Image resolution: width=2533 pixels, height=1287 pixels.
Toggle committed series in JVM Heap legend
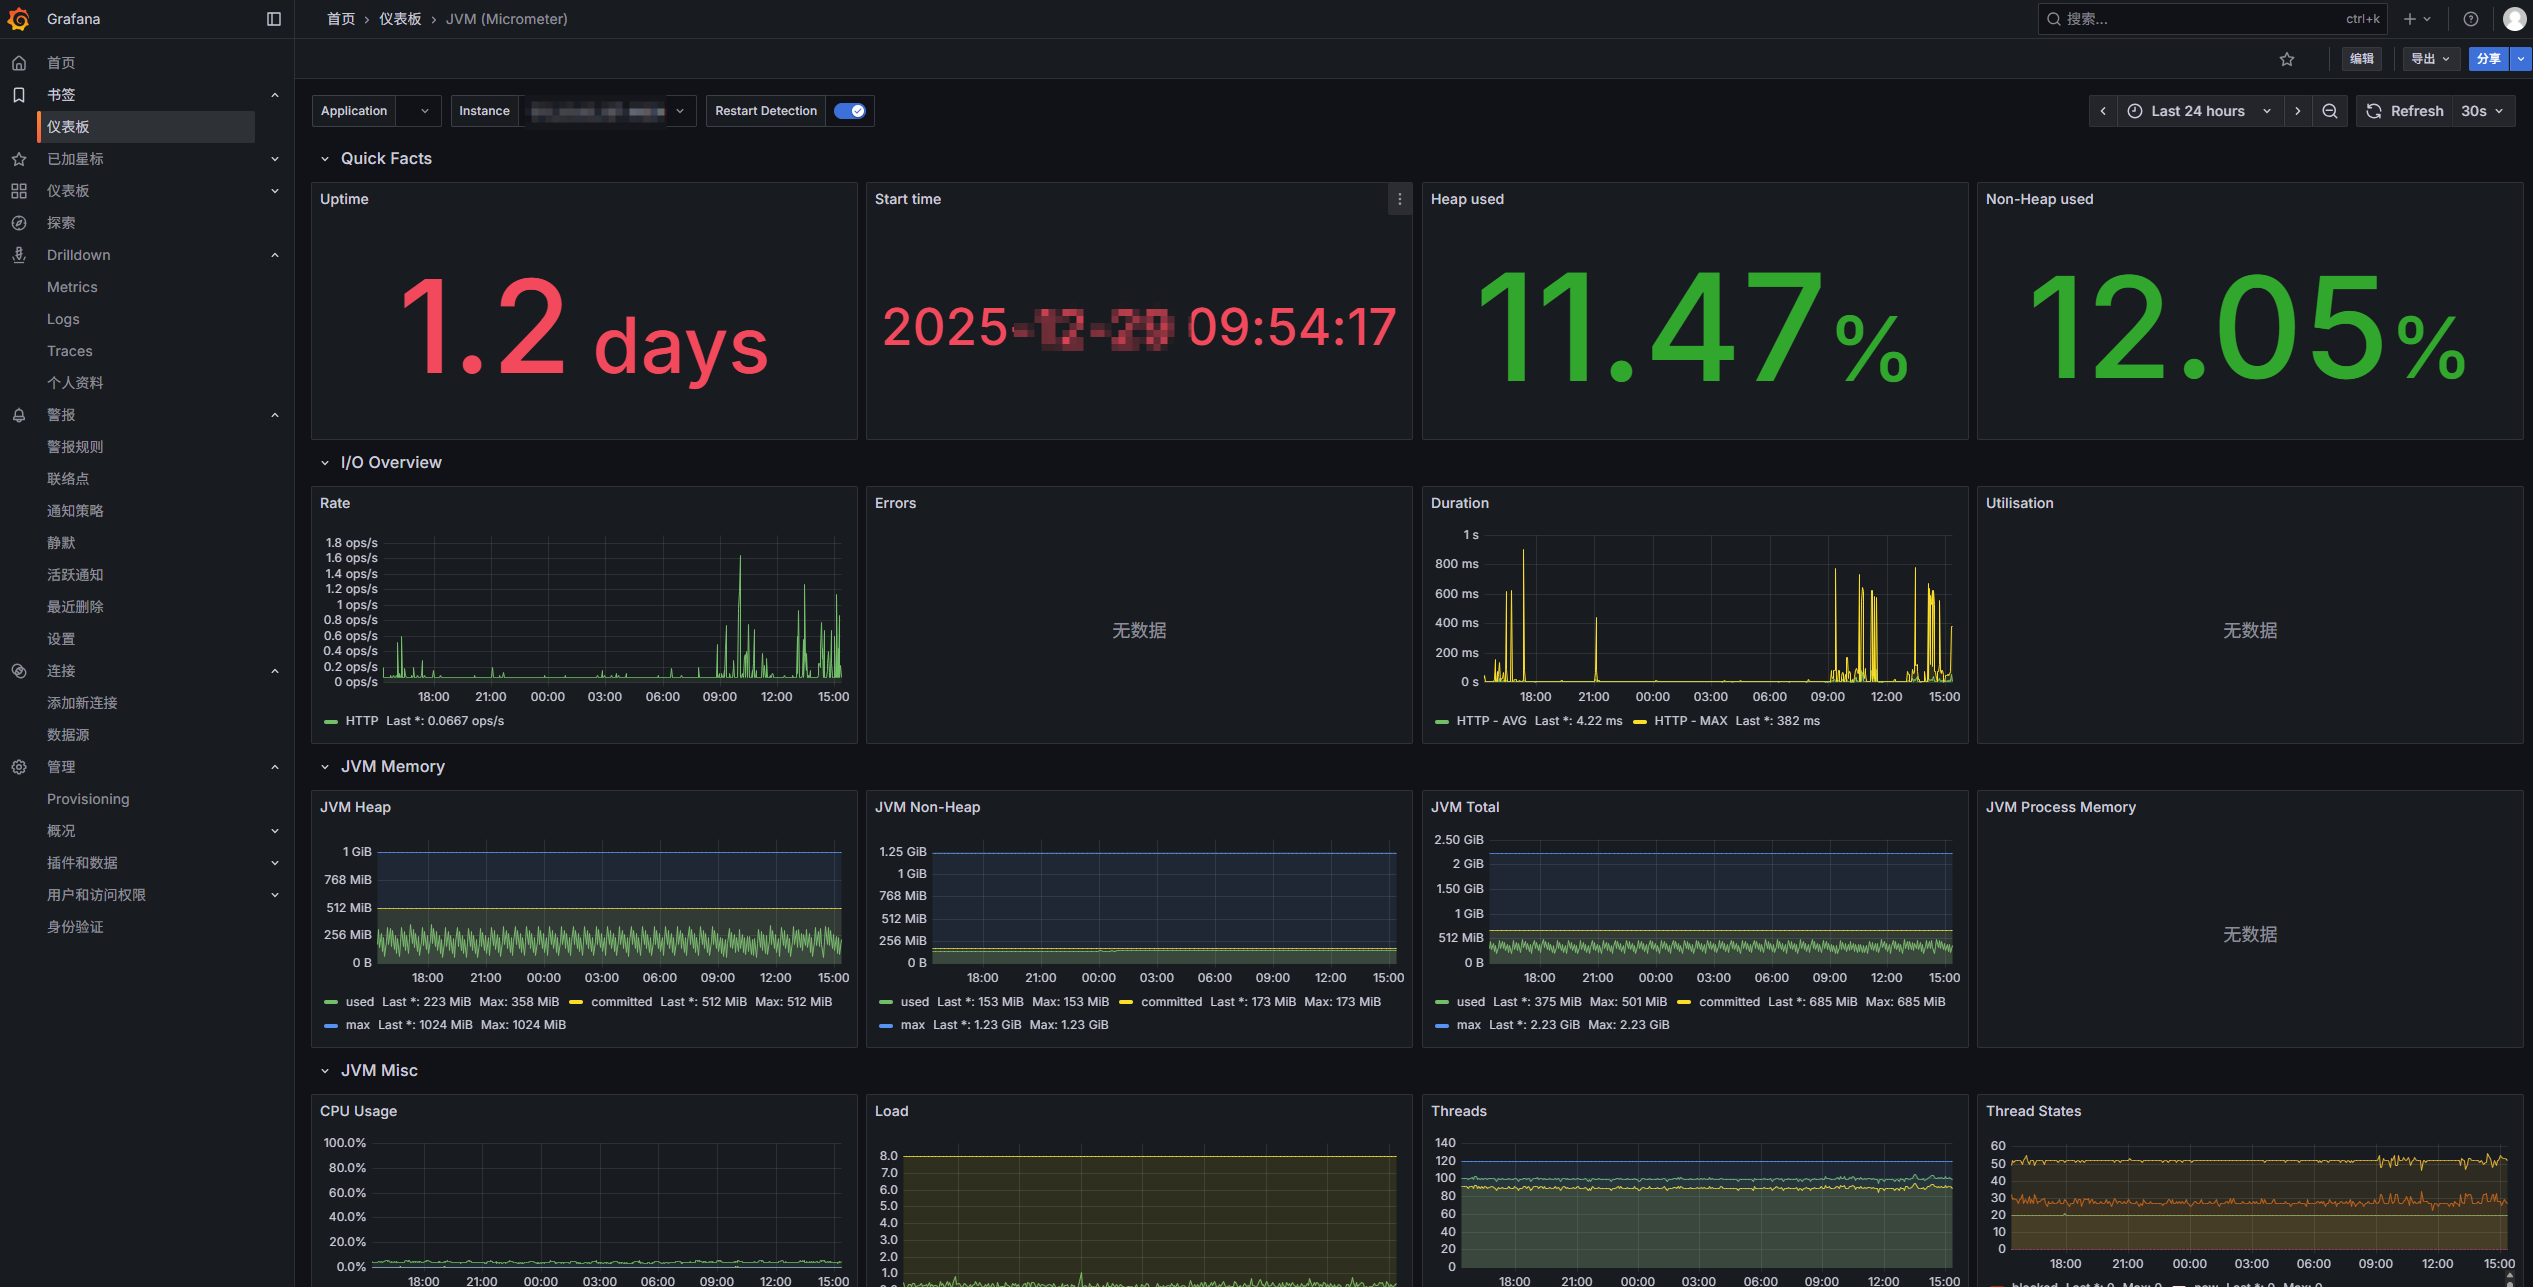pyautogui.click(x=620, y=1002)
